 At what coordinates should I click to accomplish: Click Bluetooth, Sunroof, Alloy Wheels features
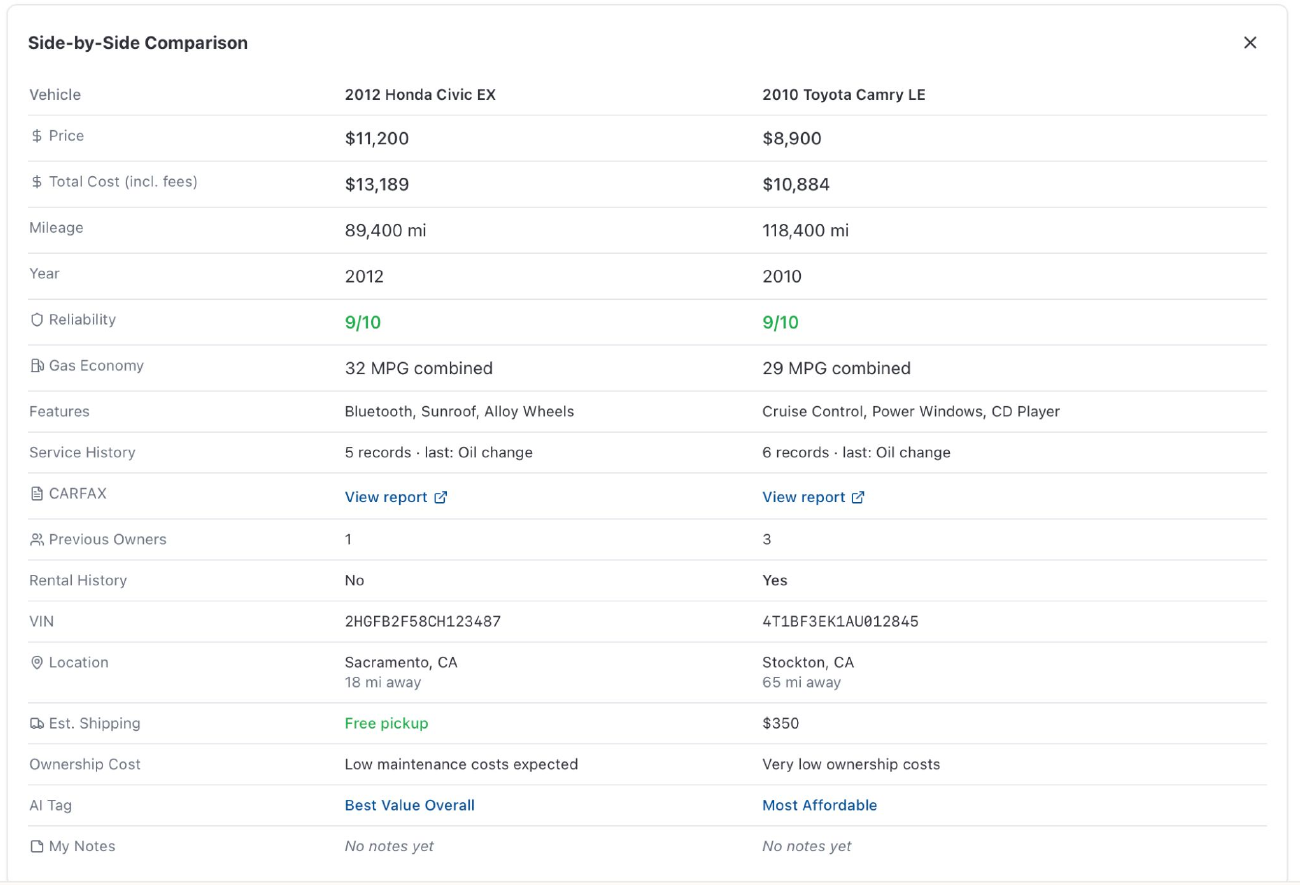tap(460, 411)
